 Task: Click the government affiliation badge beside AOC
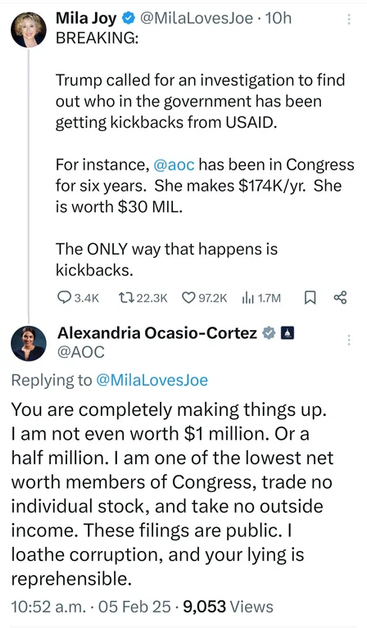coord(288,333)
